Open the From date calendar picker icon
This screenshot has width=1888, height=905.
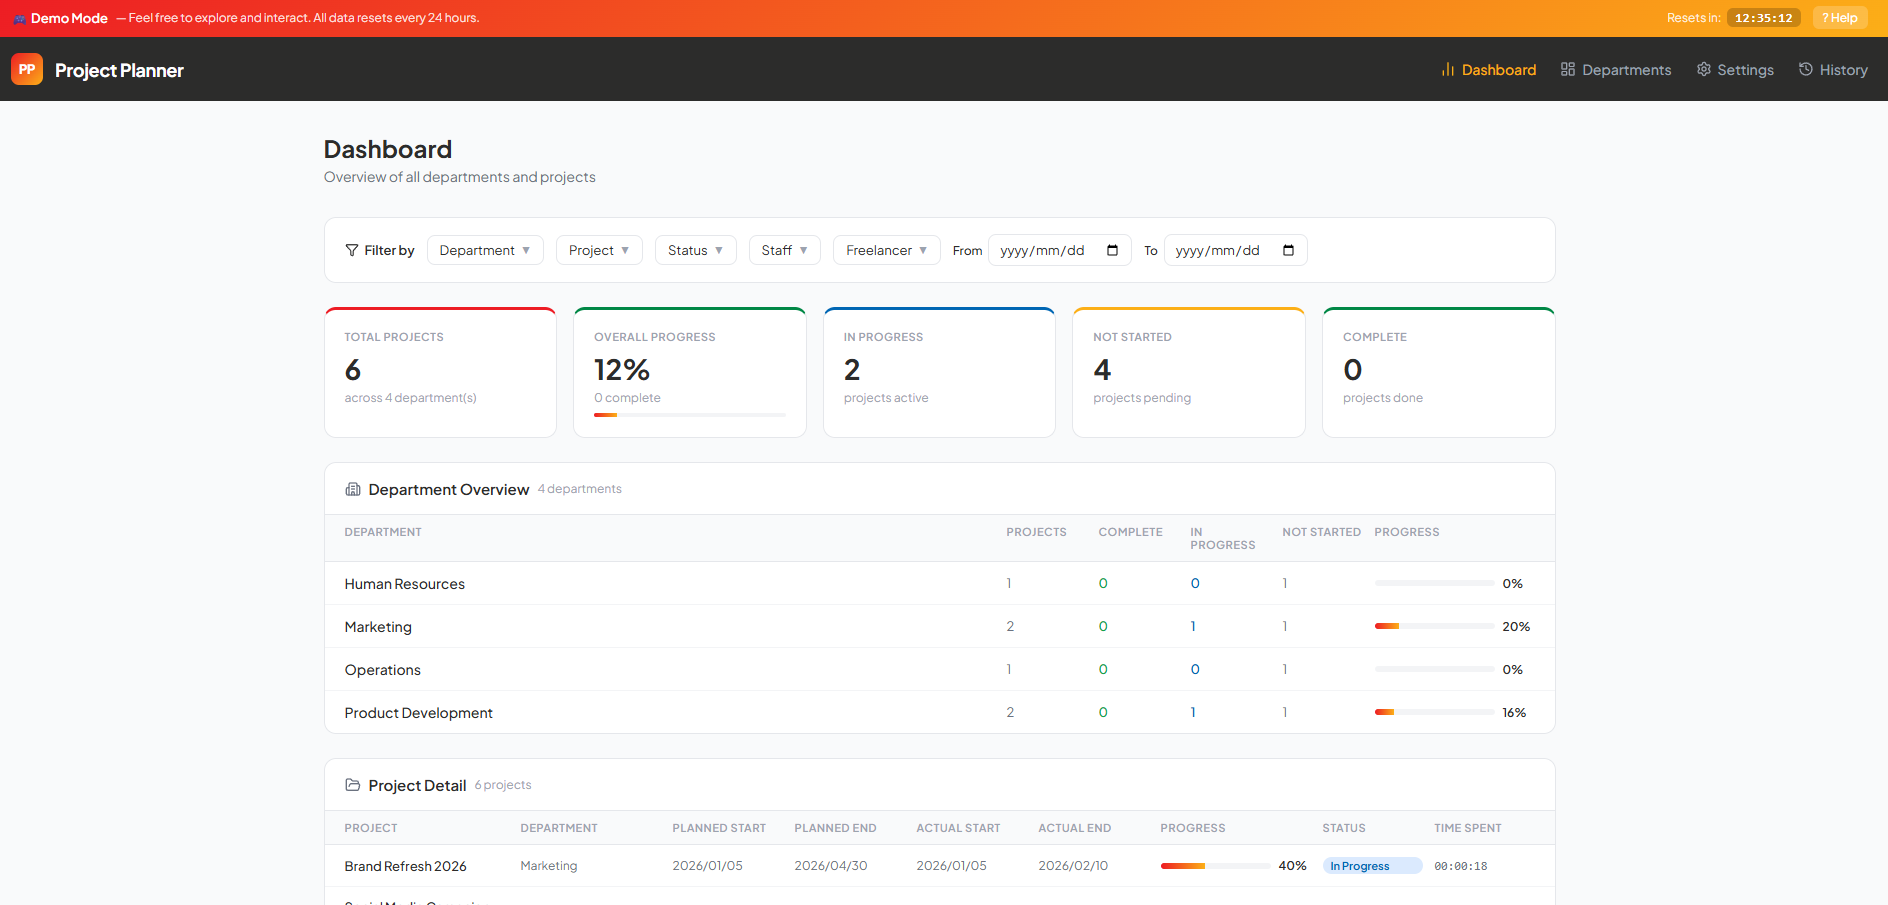click(x=1112, y=250)
